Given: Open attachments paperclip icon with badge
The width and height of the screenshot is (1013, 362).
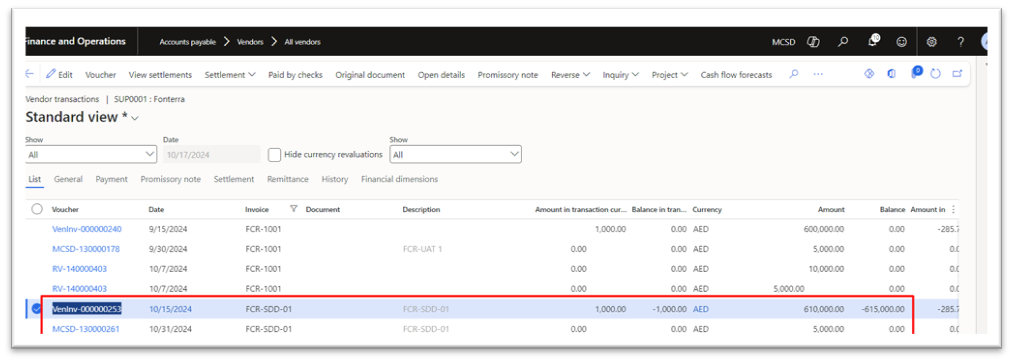Looking at the screenshot, I should (x=915, y=73).
